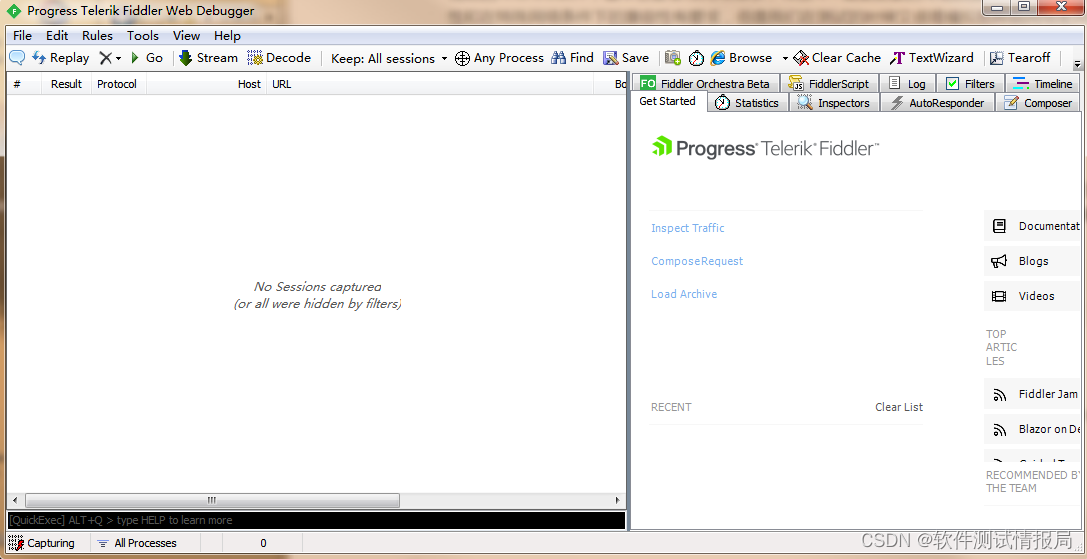Click All Processes filter in status bar
This screenshot has width=1087, height=559.
point(138,543)
